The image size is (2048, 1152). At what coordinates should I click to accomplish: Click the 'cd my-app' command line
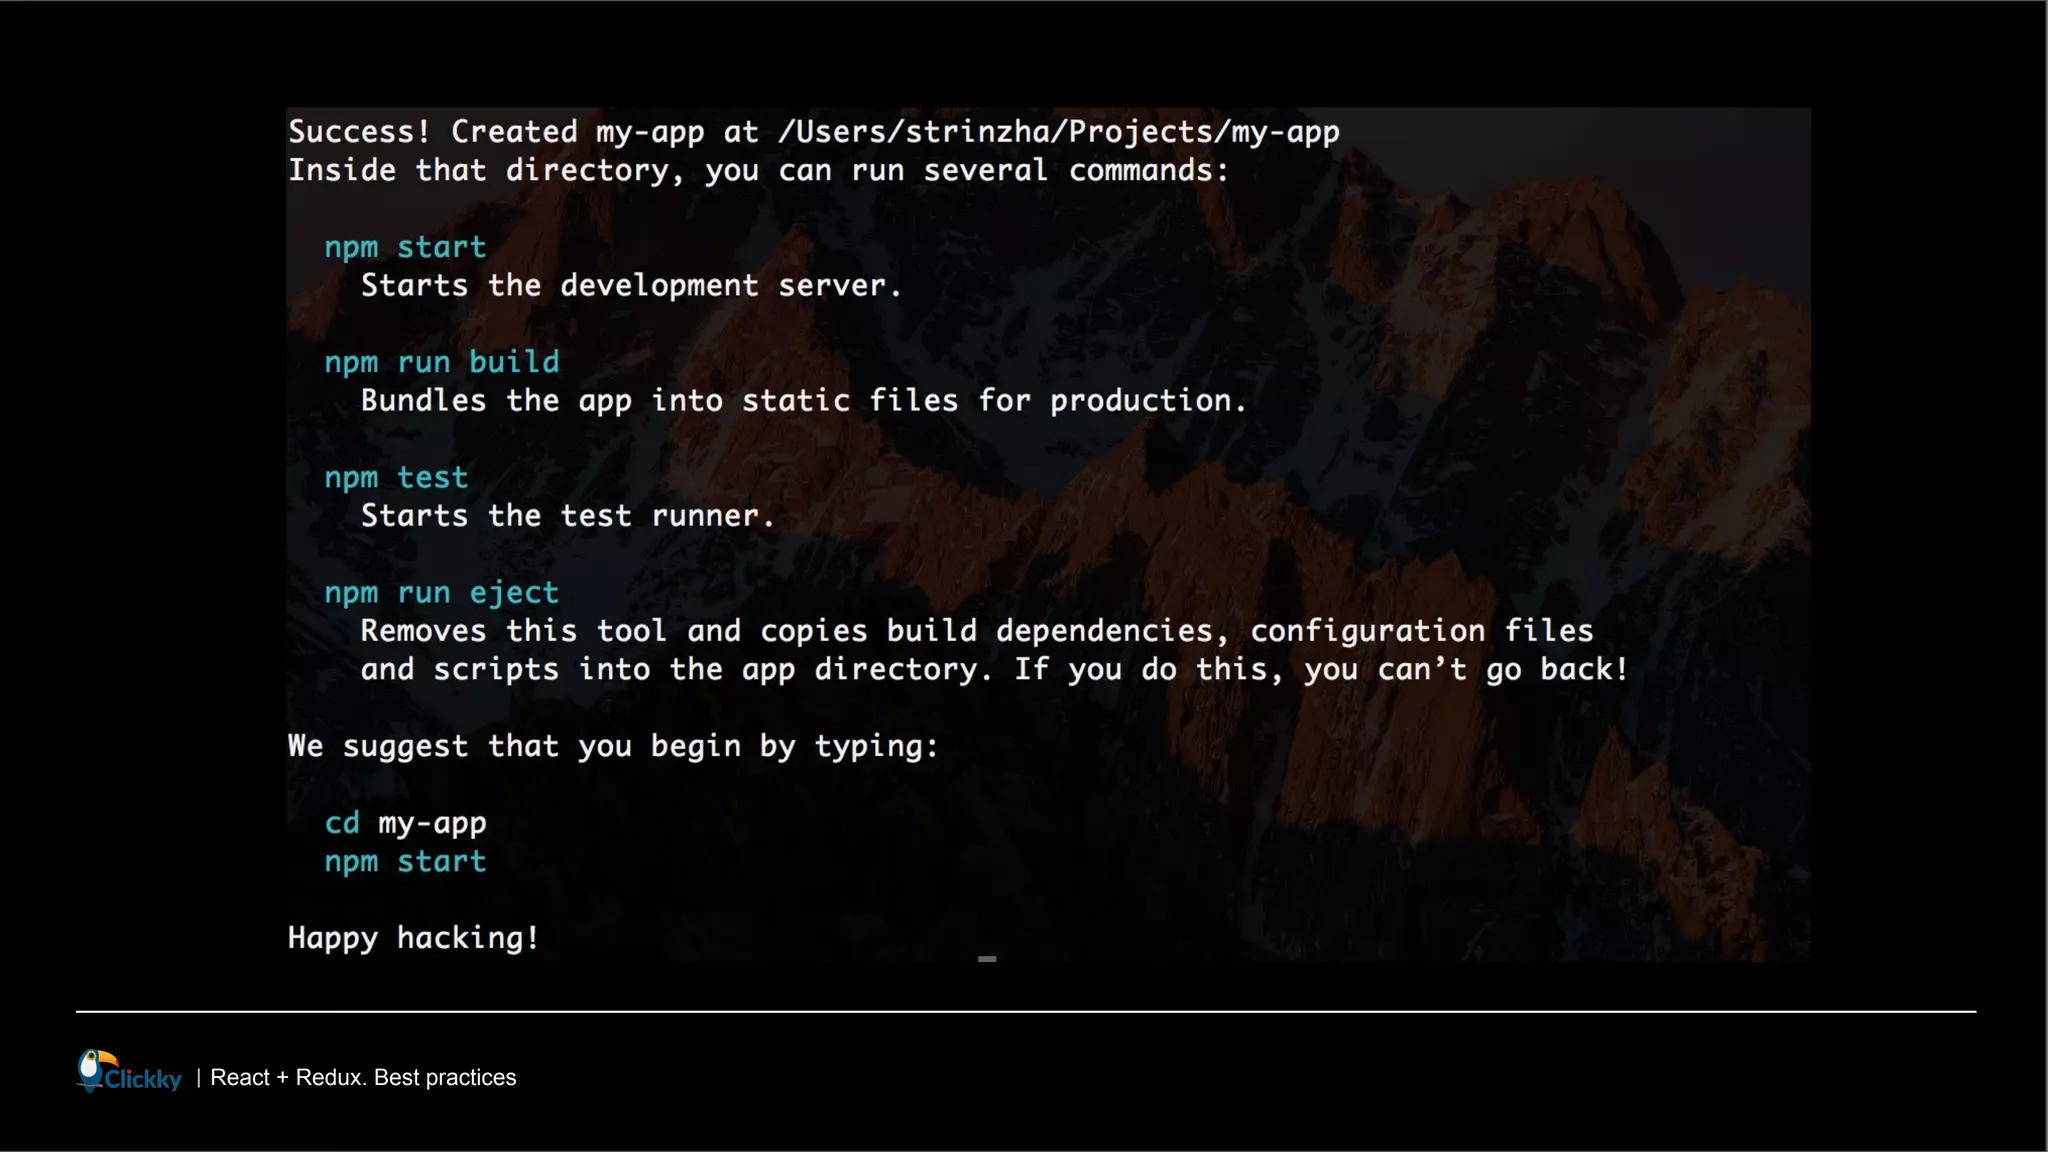pos(405,823)
